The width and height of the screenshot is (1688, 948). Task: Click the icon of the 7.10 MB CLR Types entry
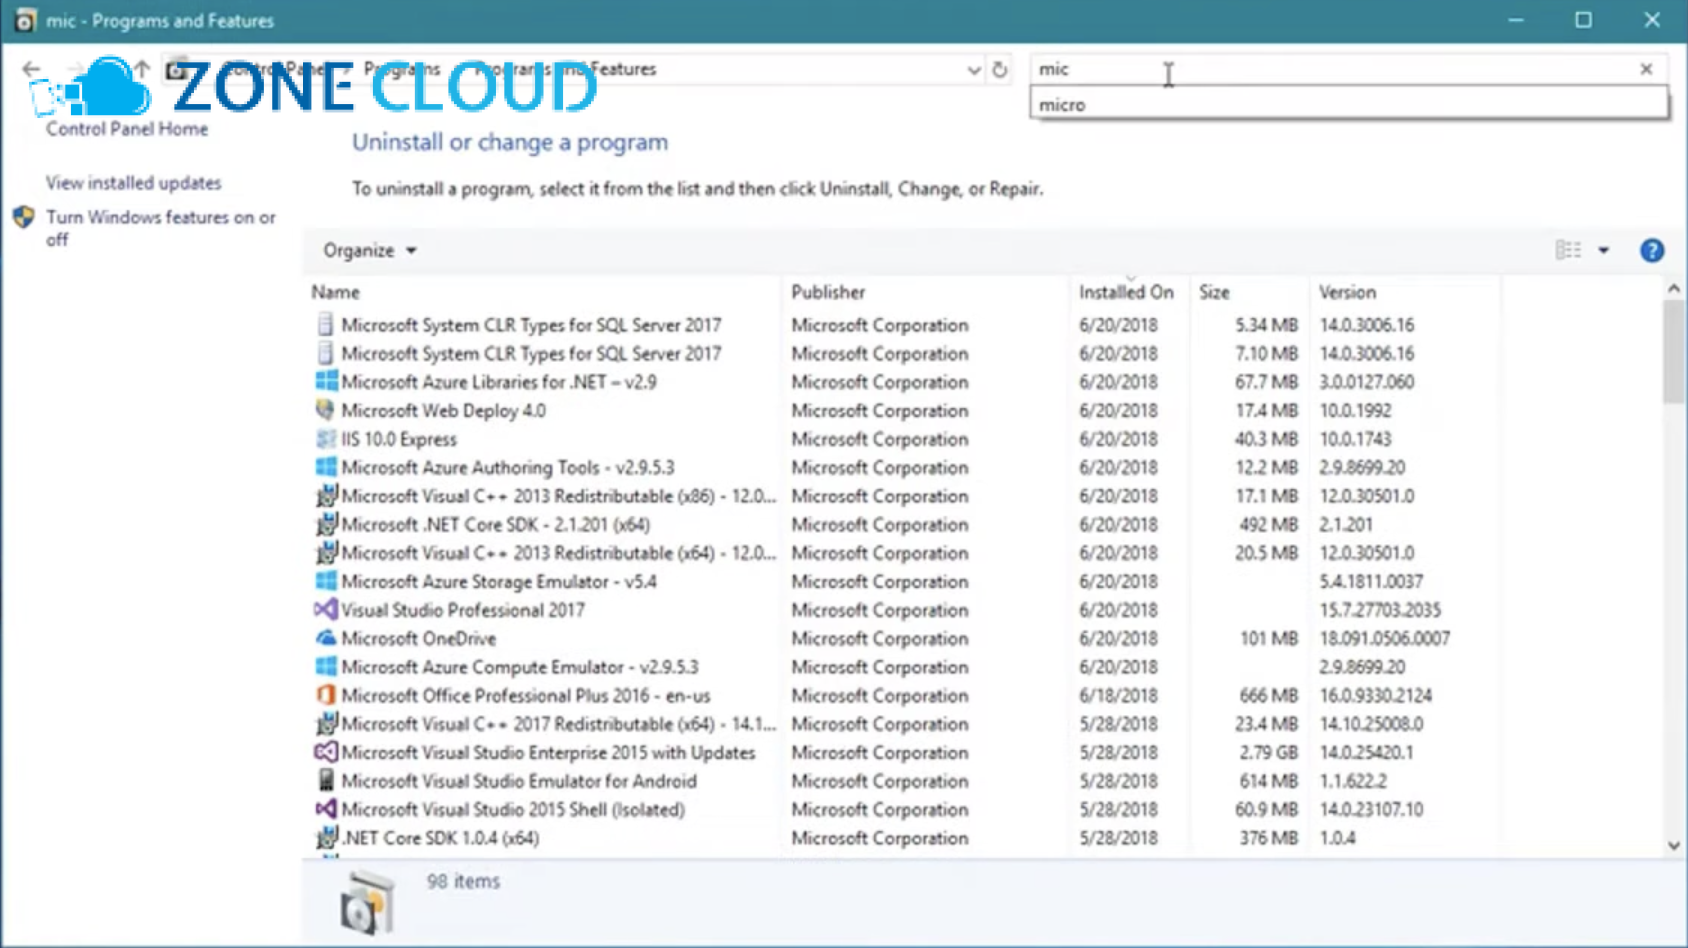(325, 353)
